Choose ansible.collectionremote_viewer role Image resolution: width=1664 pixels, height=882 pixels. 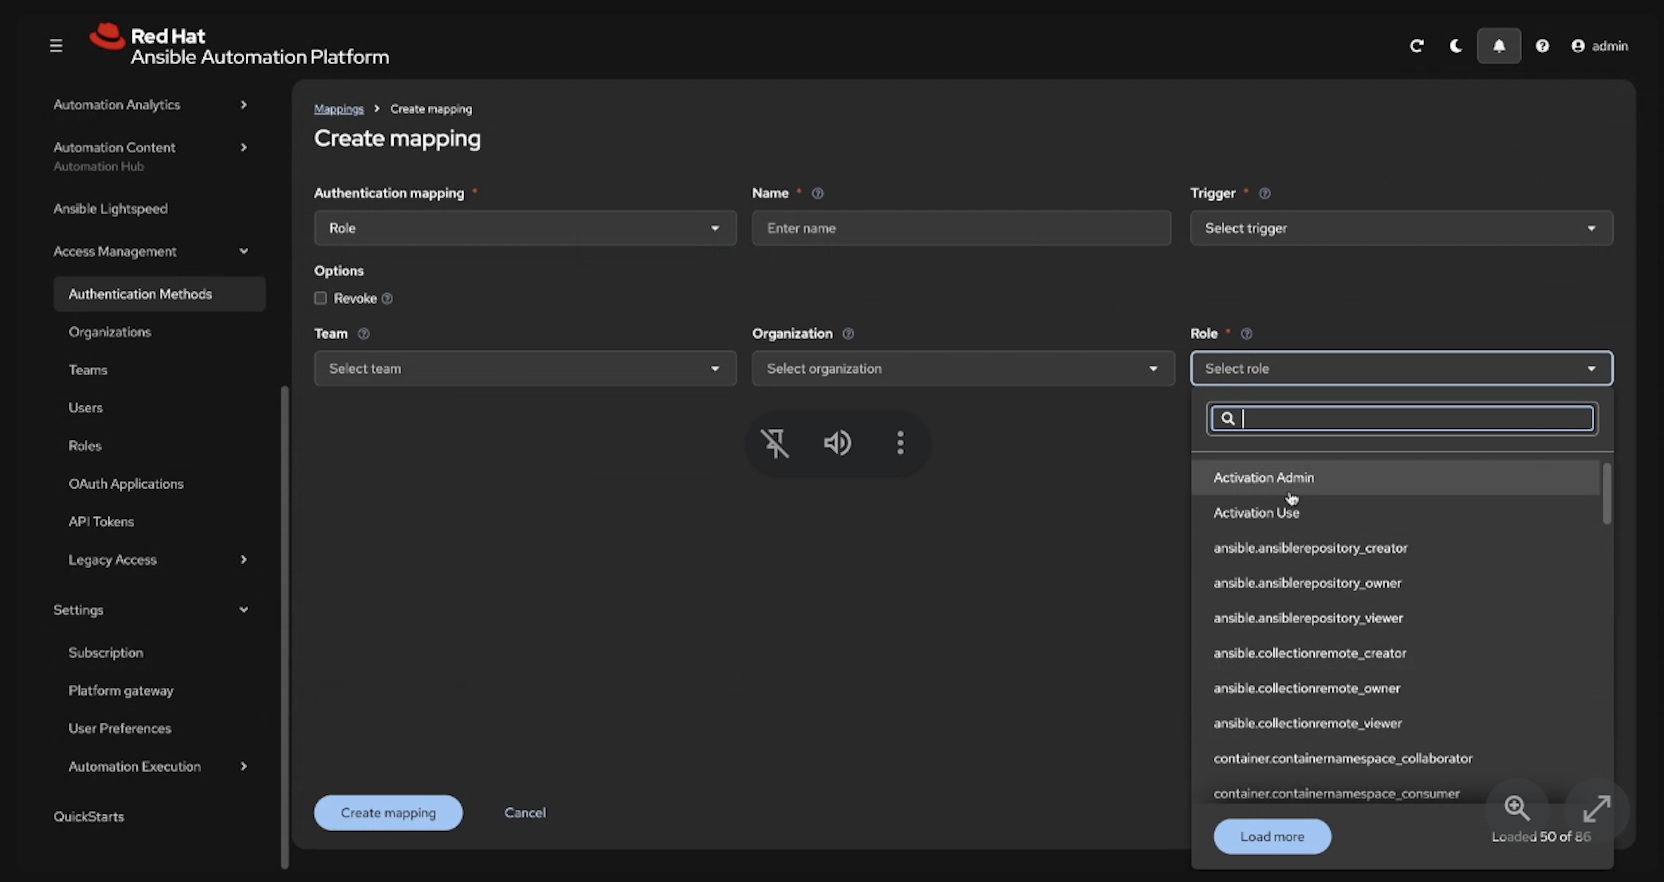(x=1395, y=723)
